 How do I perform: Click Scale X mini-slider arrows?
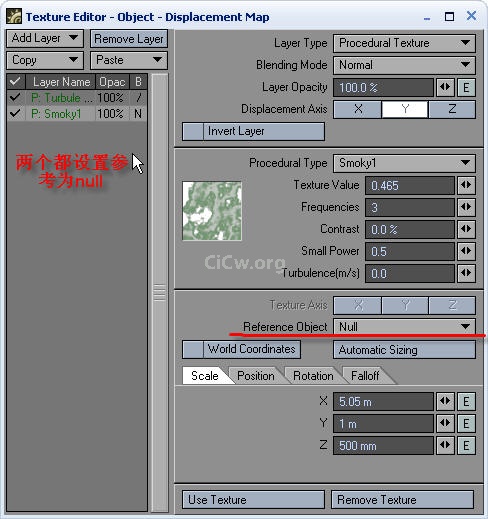tap(445, 401)
